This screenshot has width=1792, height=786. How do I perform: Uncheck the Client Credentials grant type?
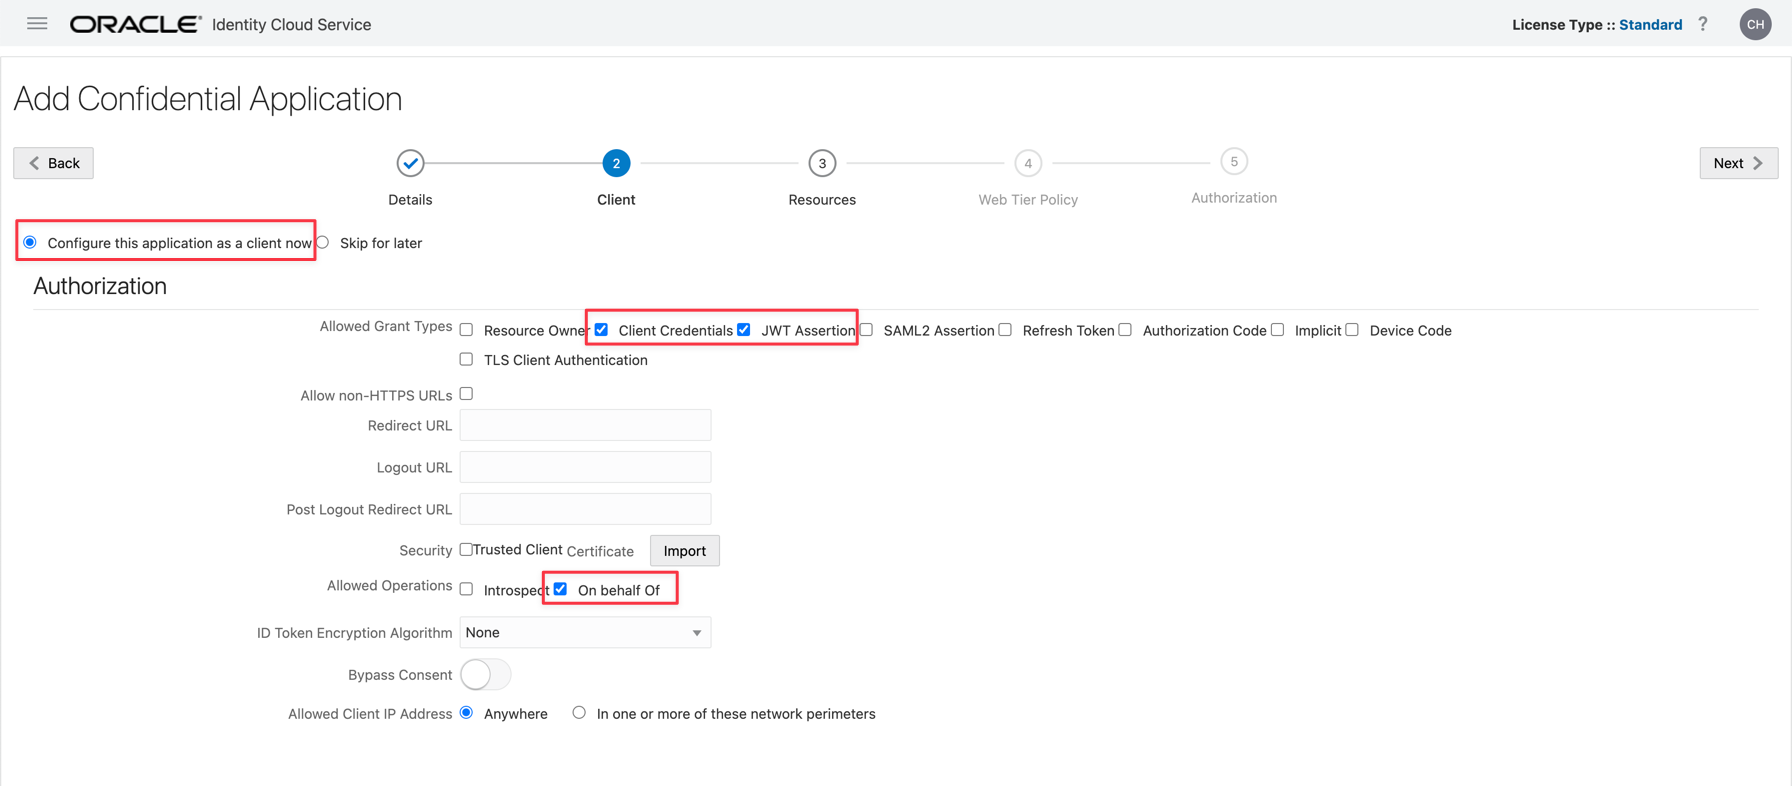pyautogui.click(x=602, y=330)
